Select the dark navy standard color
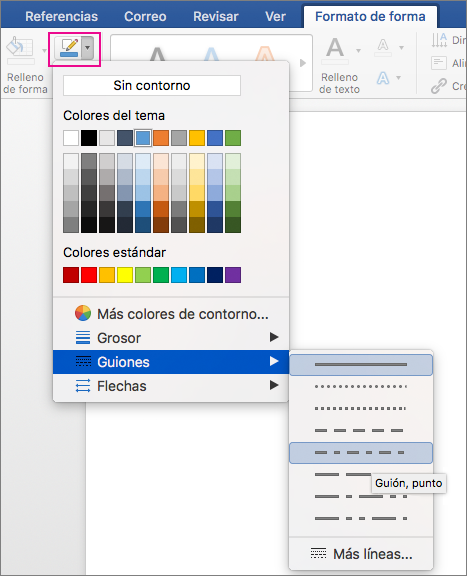Image resolution: width=467 pixels, height=576 pixels. (215, 275)
